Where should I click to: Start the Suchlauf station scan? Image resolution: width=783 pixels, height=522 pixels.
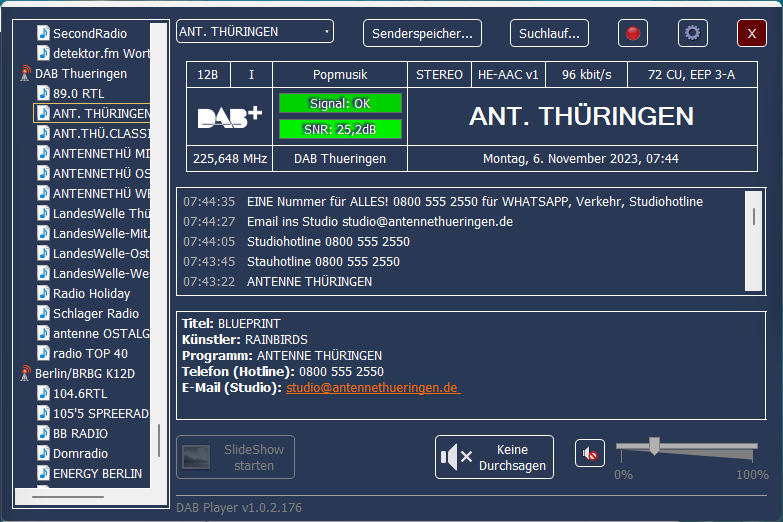[x=549, y=33]
